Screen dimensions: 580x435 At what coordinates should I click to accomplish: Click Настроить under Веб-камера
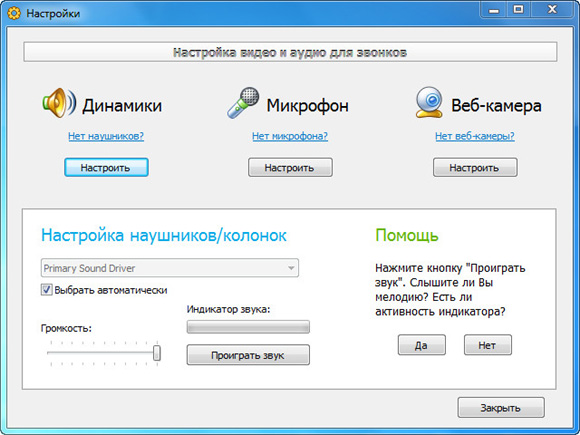(x=475, y=168)
